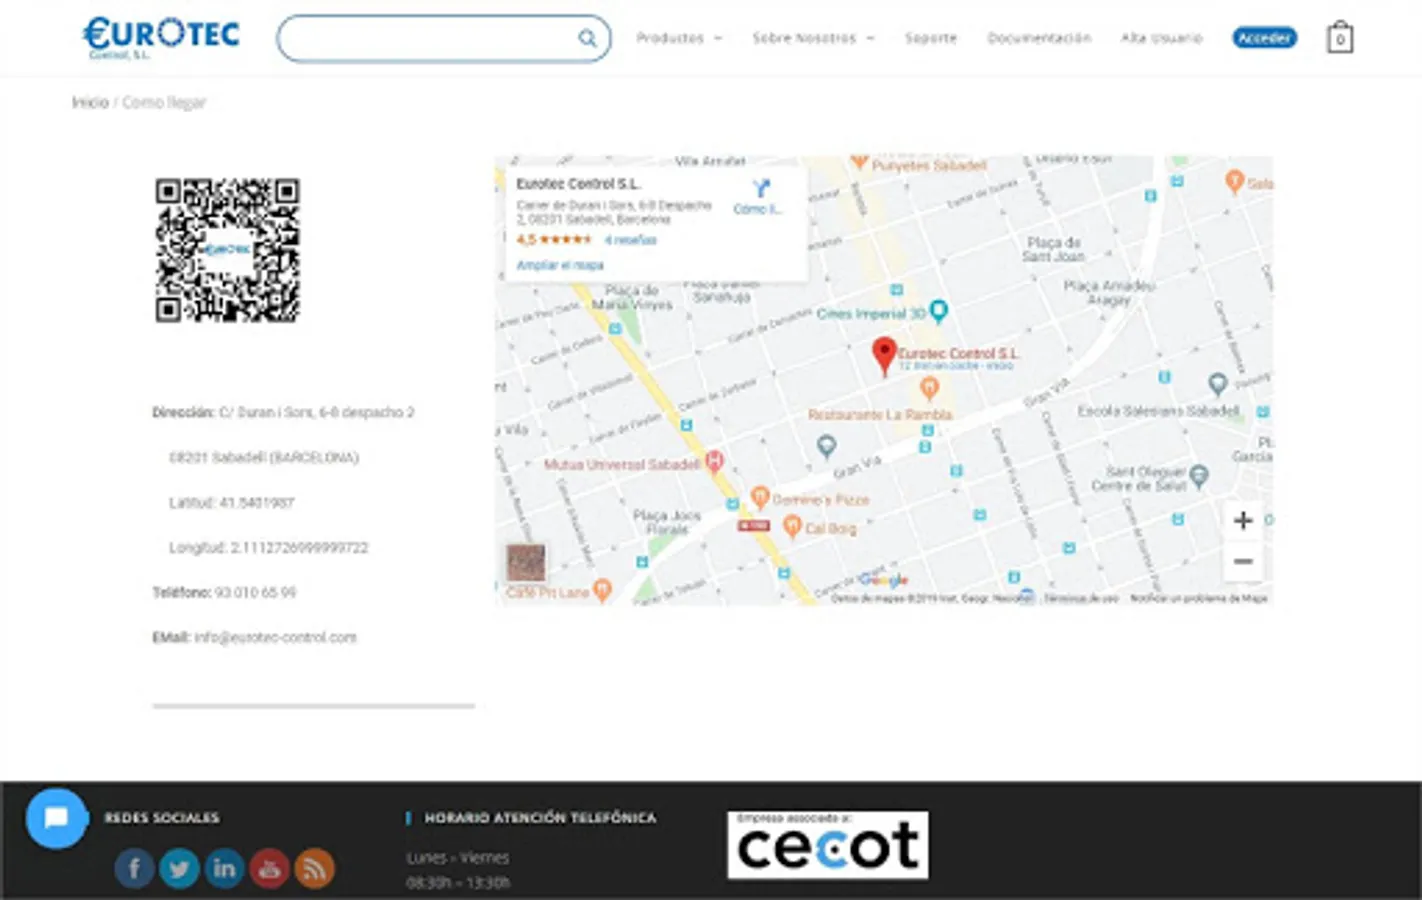Switch to satellite view thumbnail
The image size is (1422, 900).
click(x=526, y=563)
